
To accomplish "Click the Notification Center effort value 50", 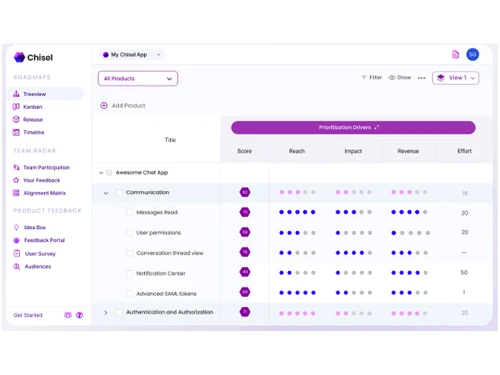I will tap(464, 273).
